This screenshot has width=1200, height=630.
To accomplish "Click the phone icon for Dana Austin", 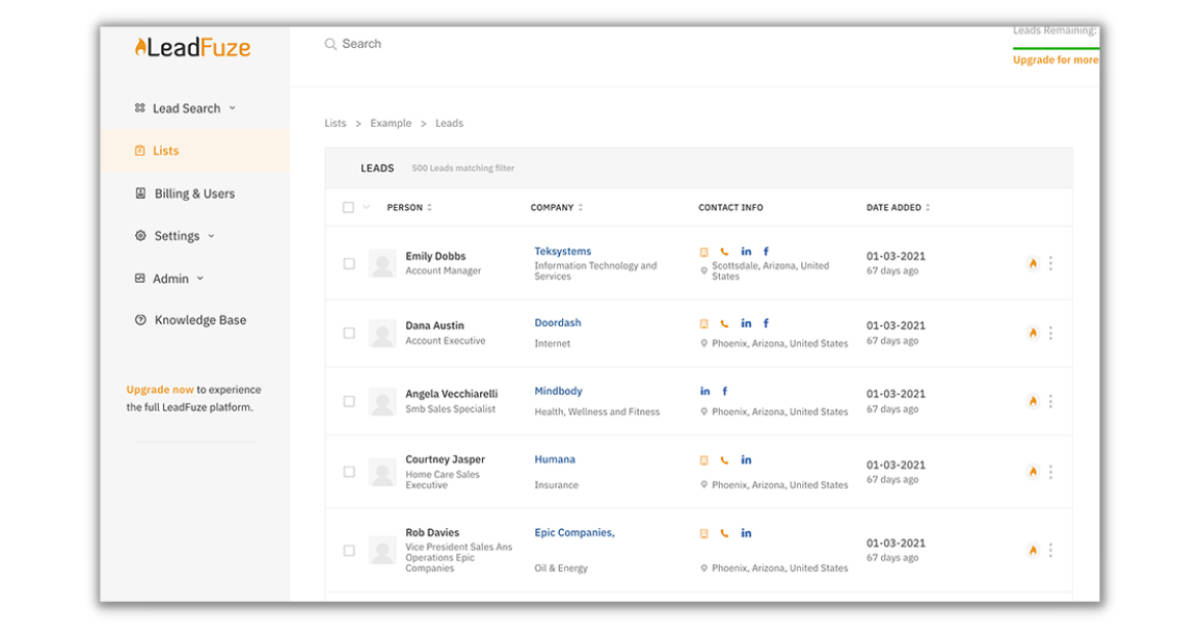I will [x=724, y=323].
